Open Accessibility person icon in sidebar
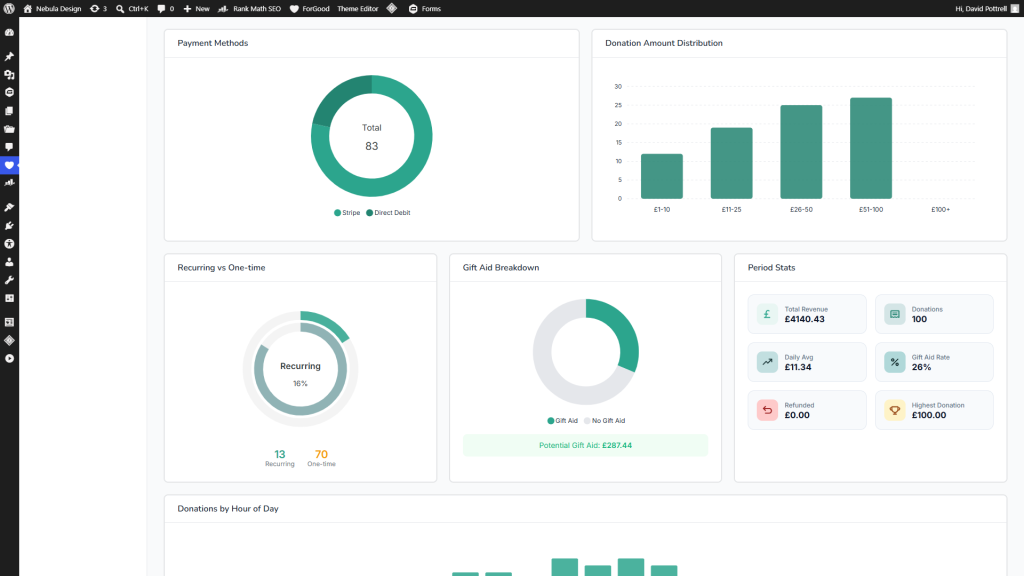The height and width of the screenshot is (576, 1024). [x=9, y=244]
